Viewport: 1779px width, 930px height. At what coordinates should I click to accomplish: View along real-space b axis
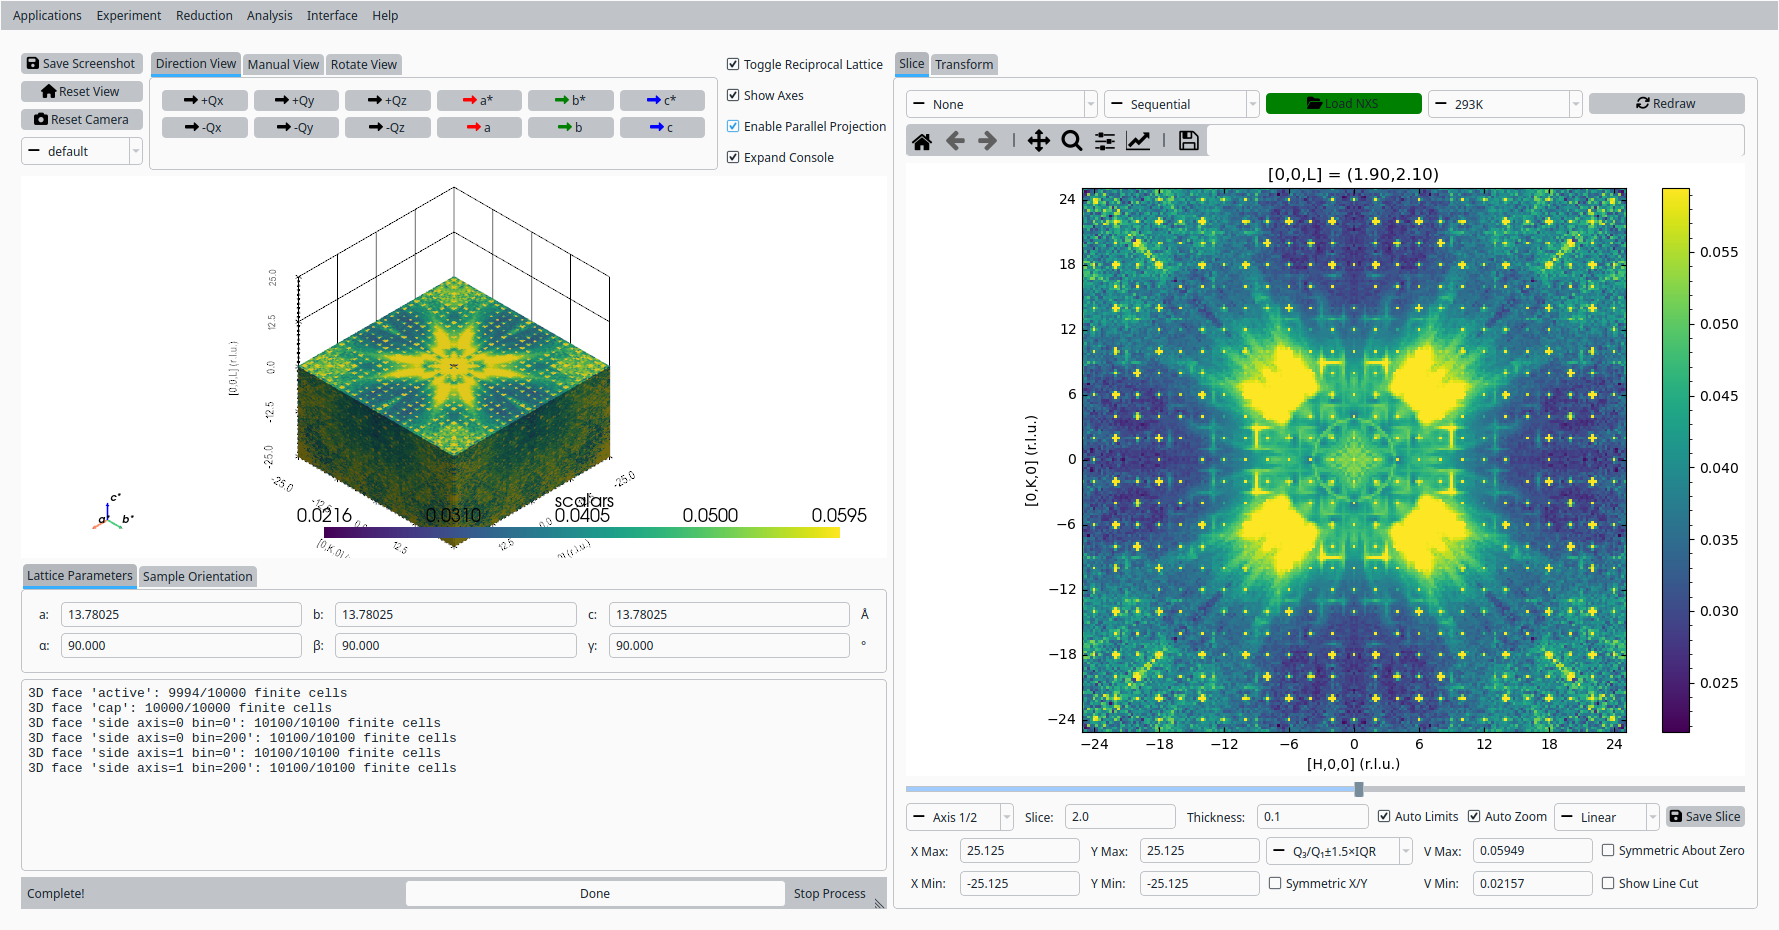pyautogui.click(x=571, y=127)
